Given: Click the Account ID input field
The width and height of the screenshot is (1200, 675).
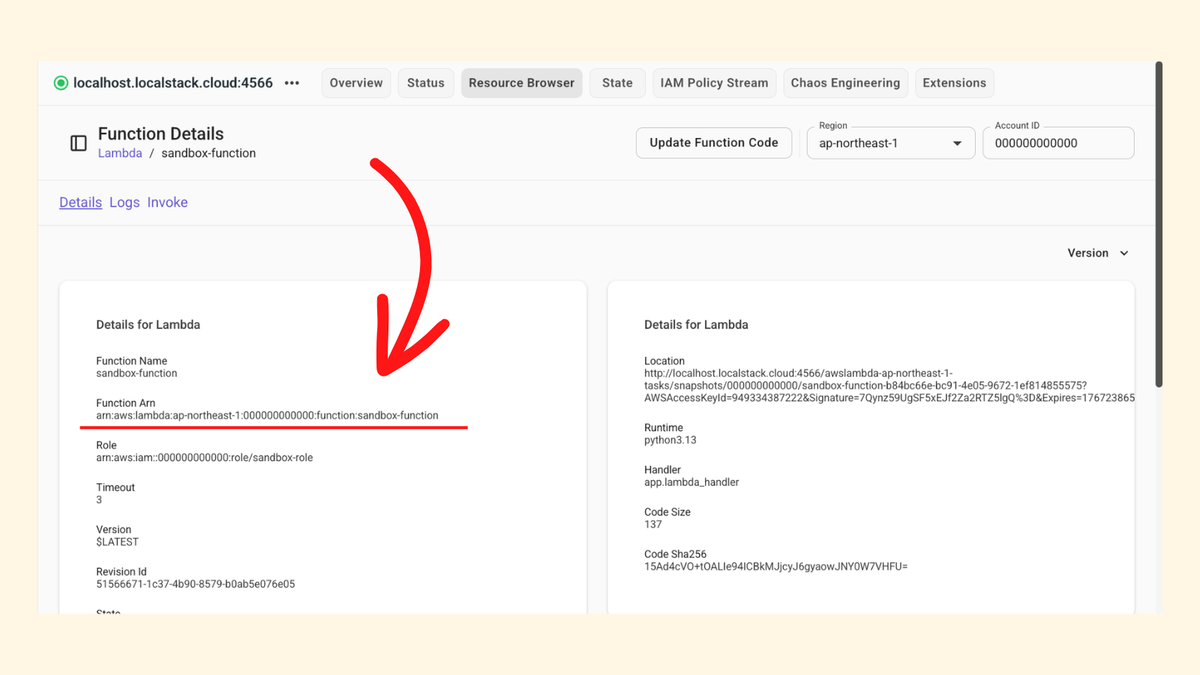Looking at the screenshot, I should click(x=1058, y=143).
